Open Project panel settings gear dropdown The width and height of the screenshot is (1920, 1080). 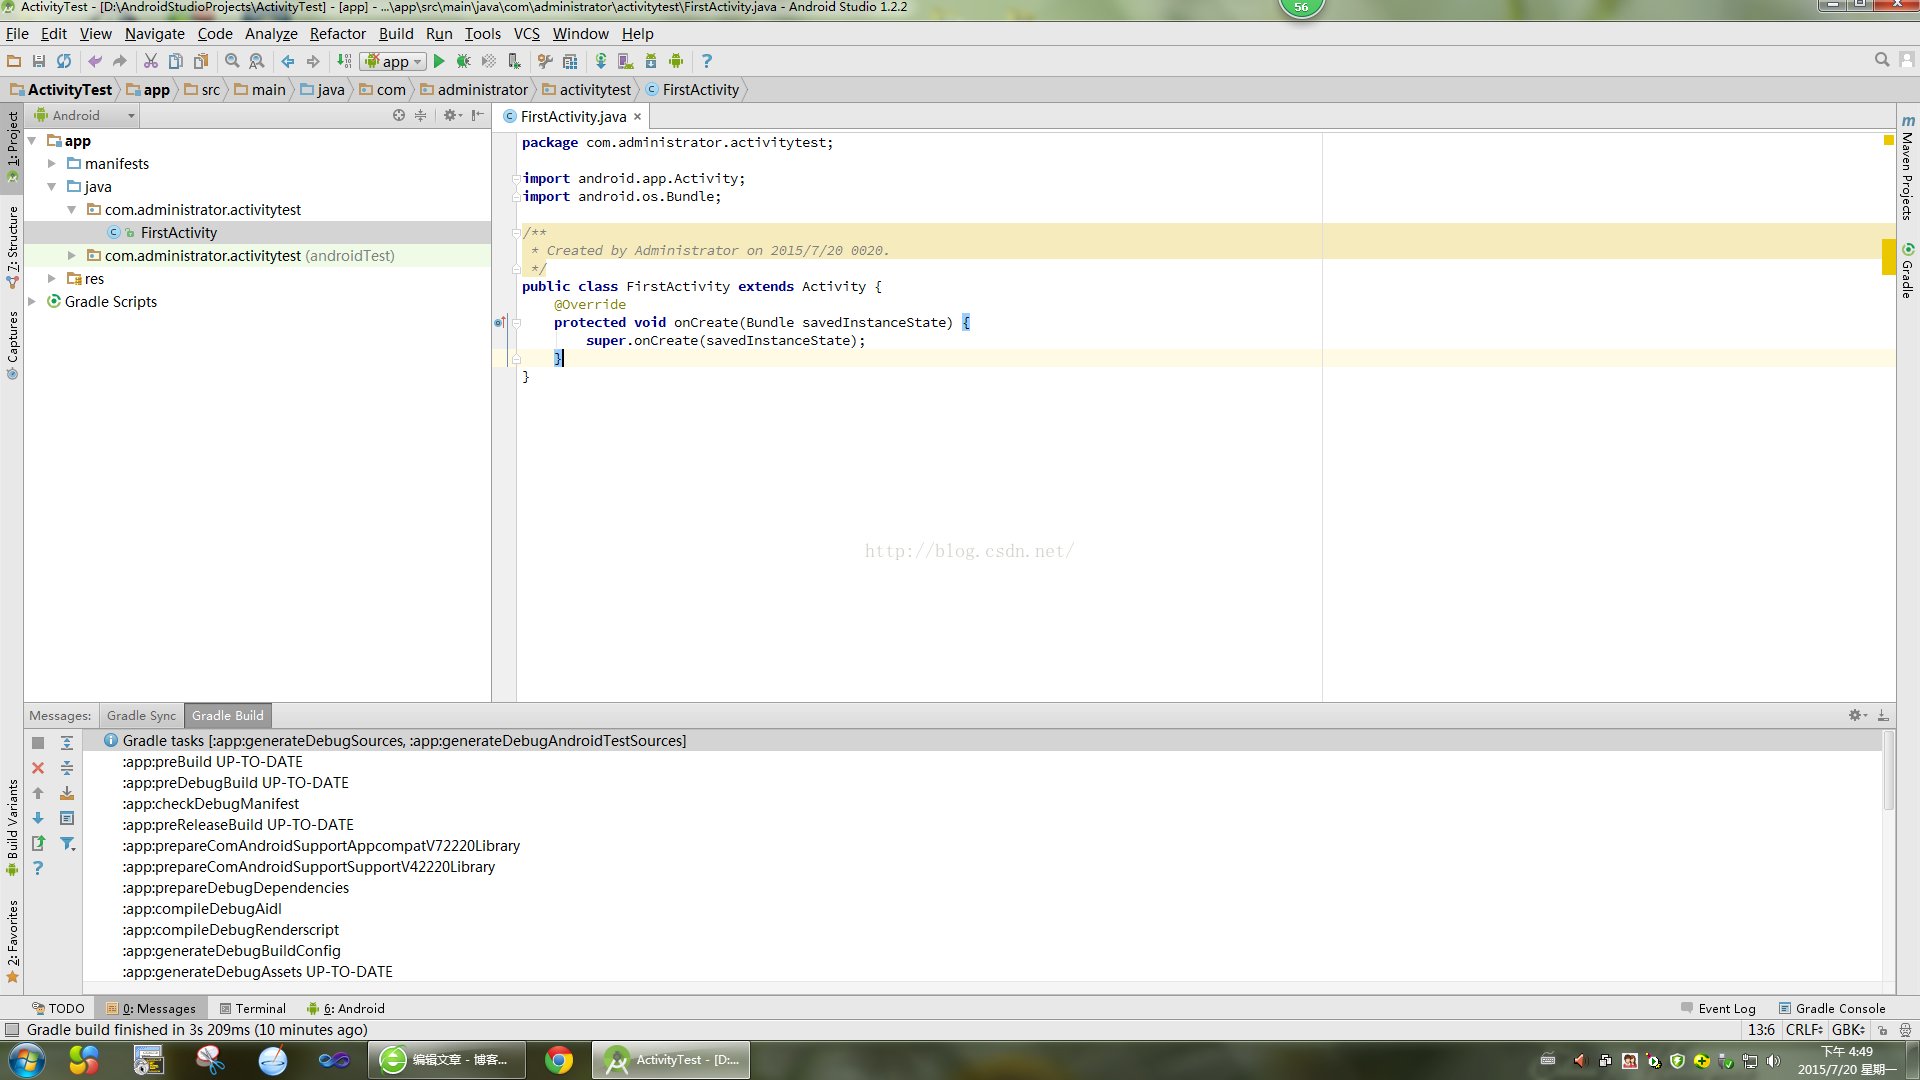[452, 116]
